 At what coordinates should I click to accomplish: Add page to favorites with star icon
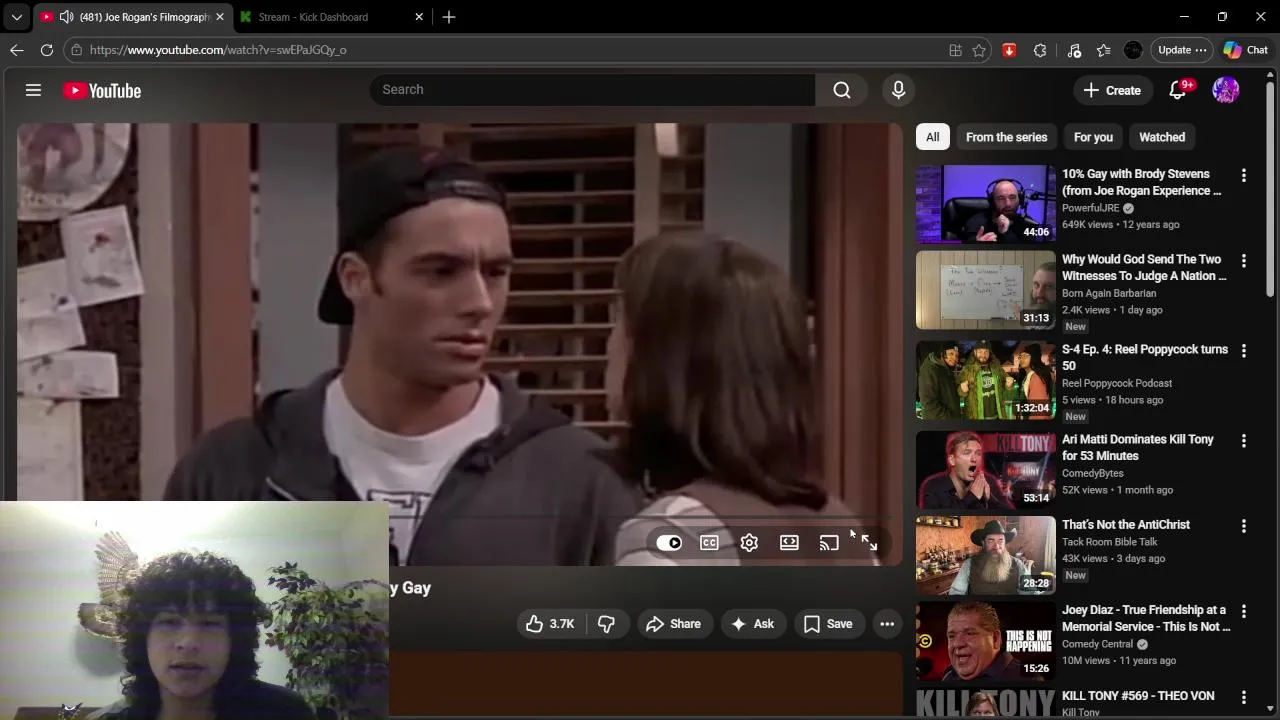click(980, 50)
